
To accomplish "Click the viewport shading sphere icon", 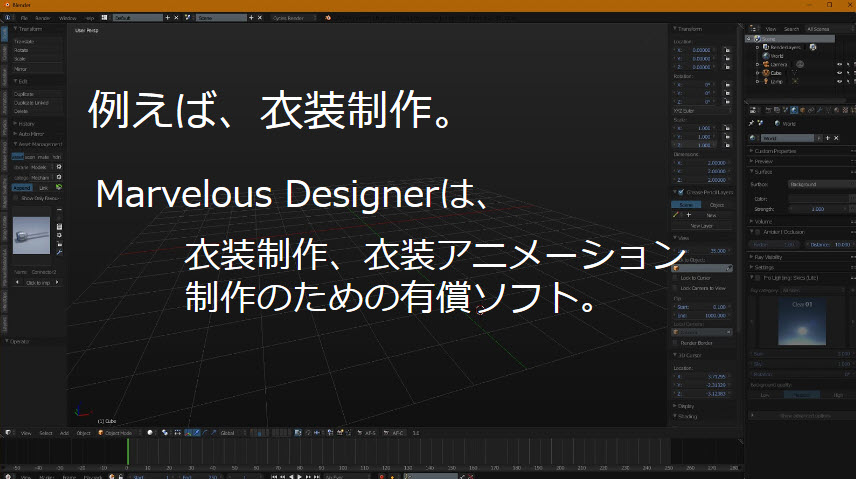I will click(149, 432).
